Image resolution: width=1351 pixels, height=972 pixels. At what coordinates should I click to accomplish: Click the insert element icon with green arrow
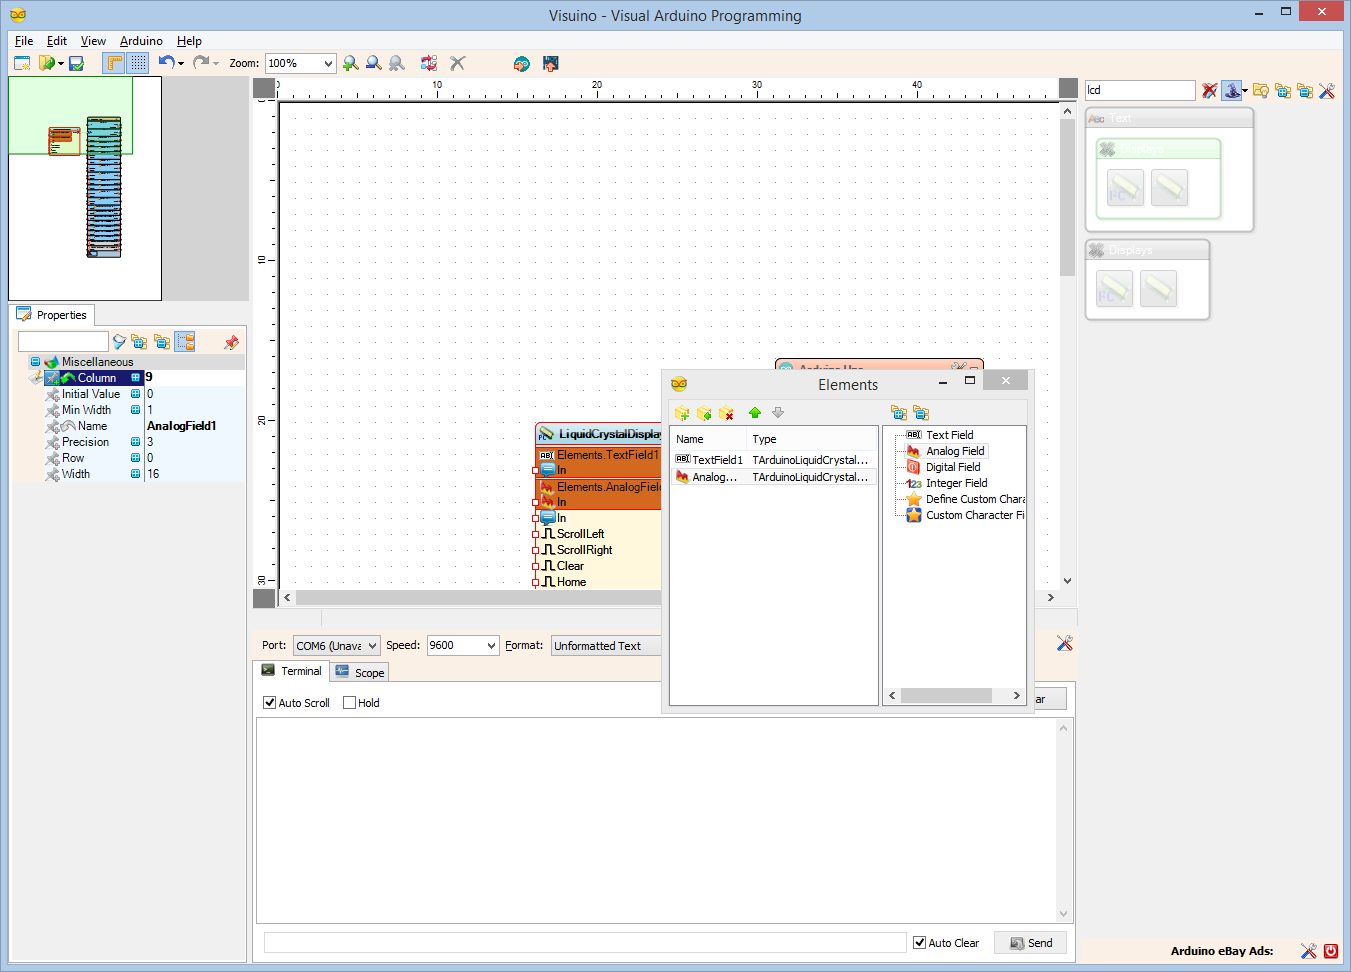click(x=704, y=413)
